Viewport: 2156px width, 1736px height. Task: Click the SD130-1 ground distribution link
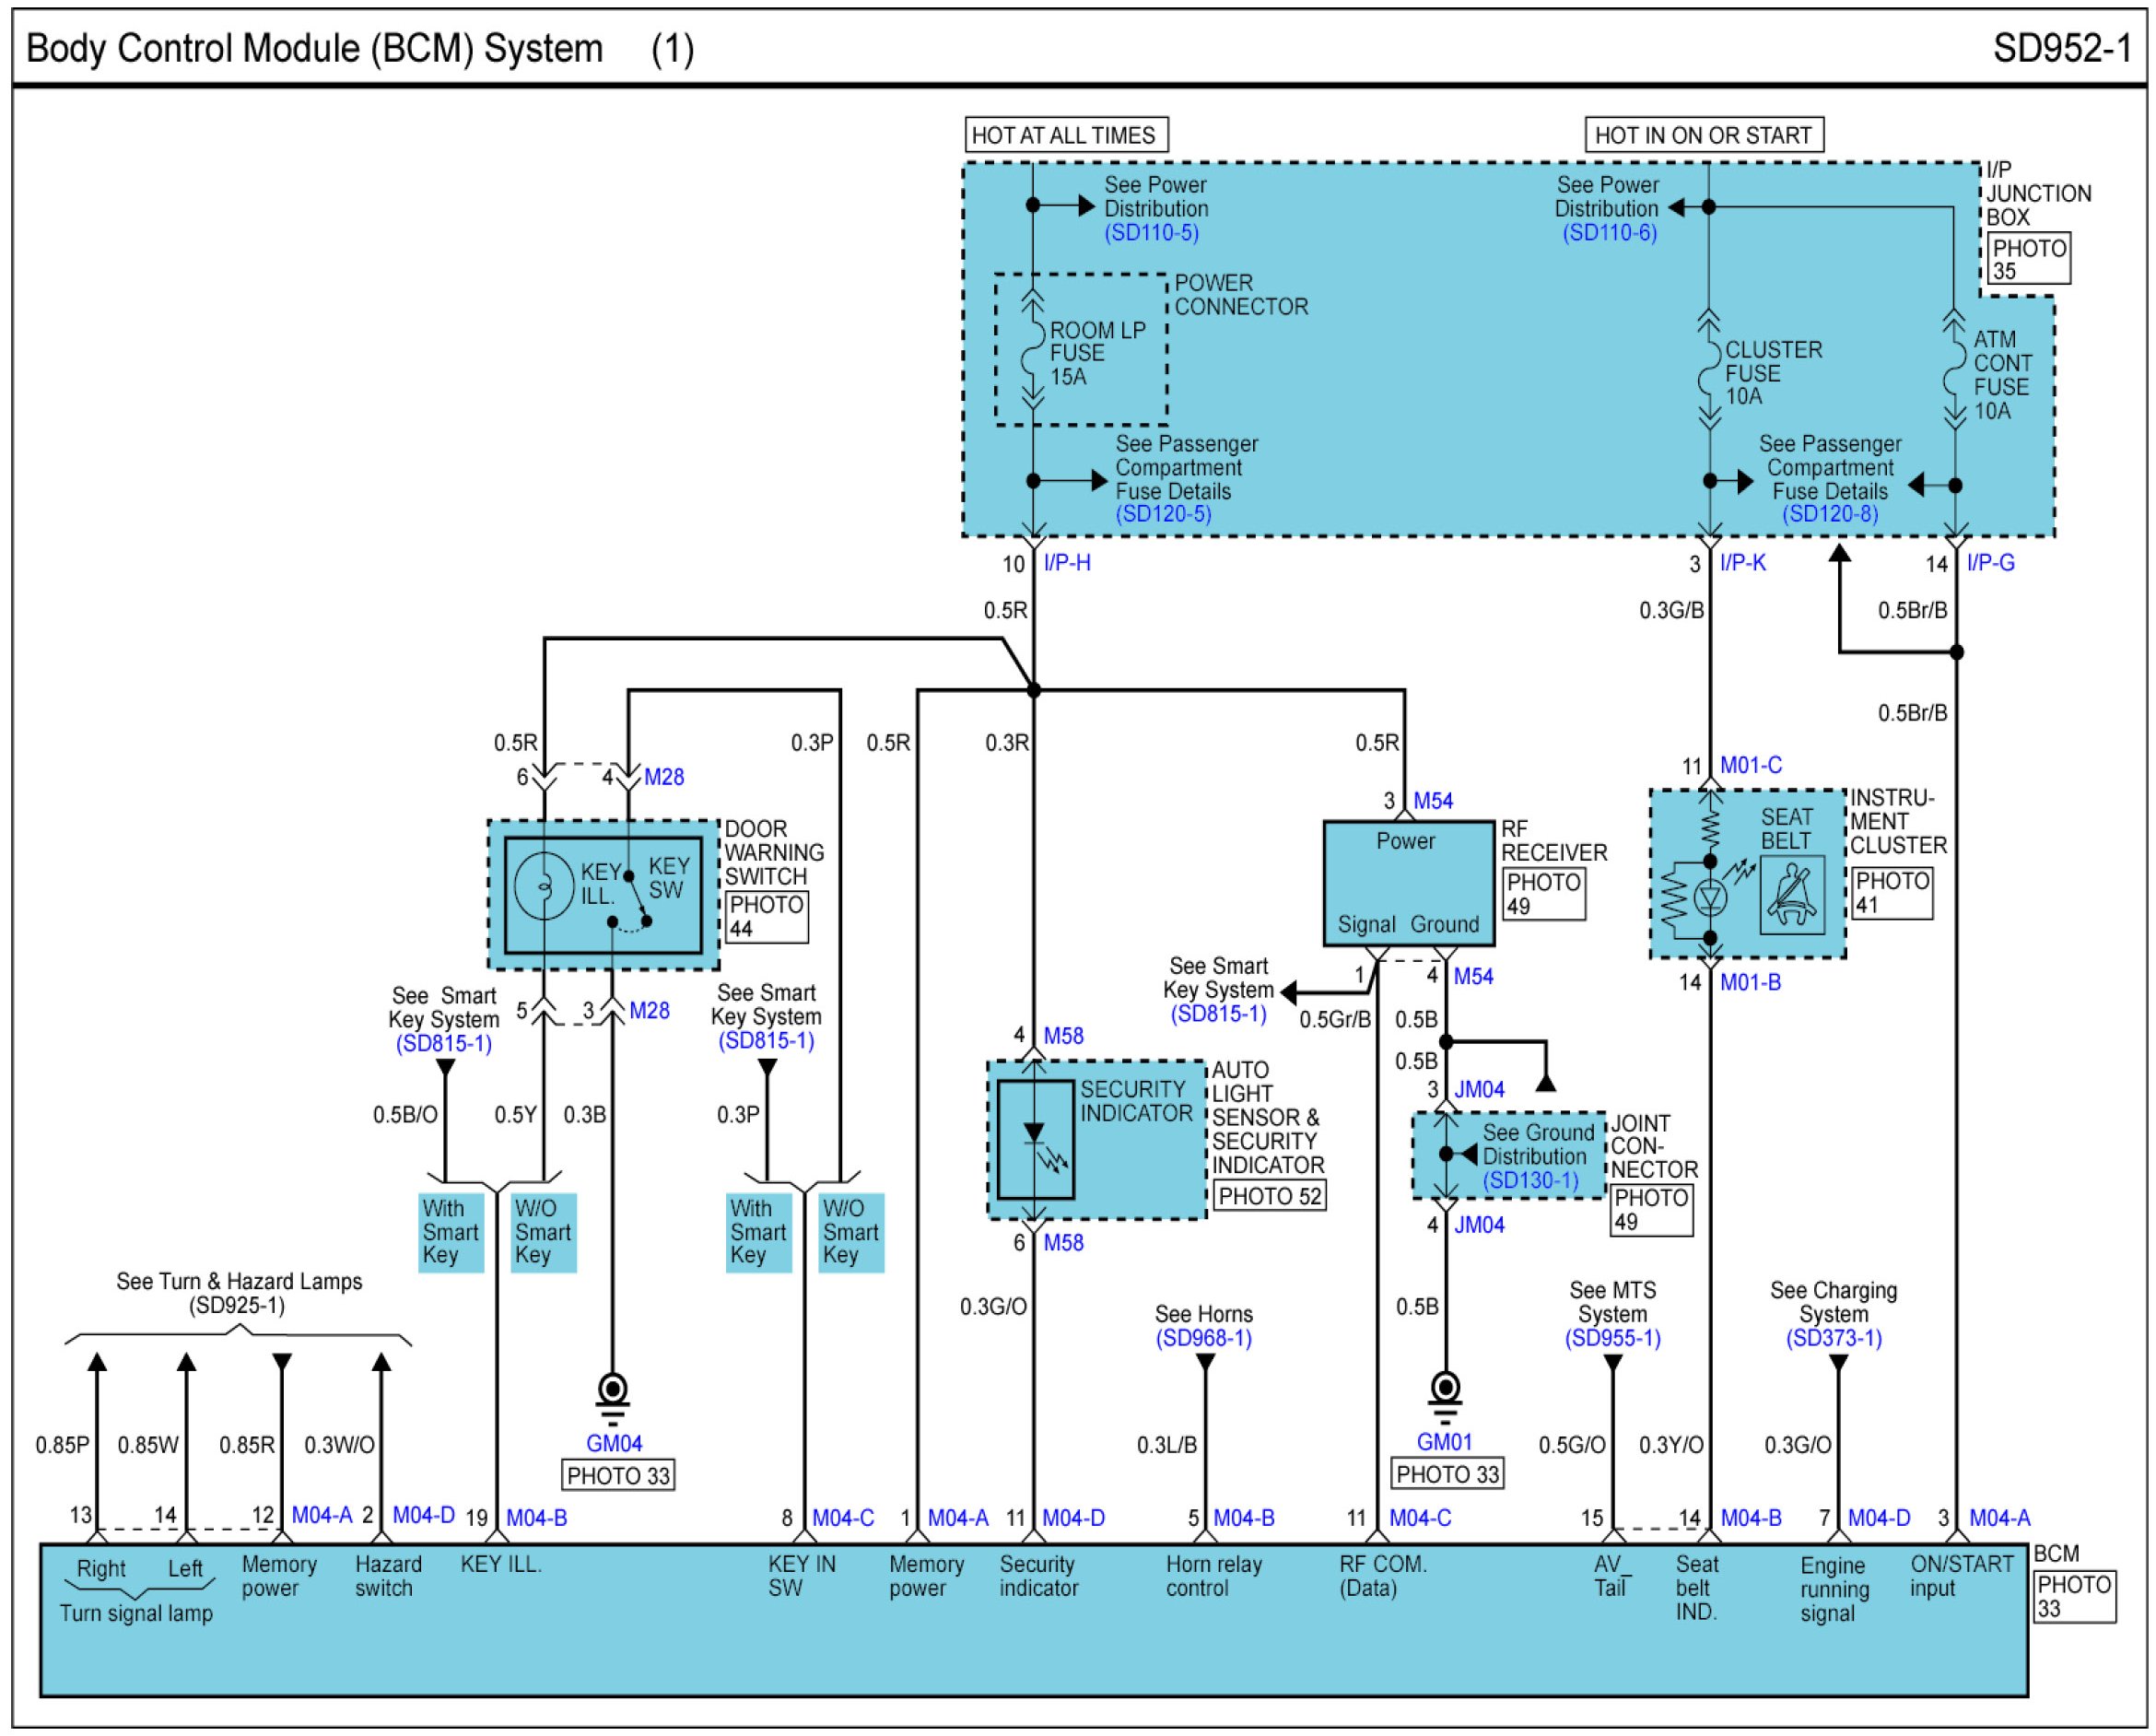(1530, 1180)
